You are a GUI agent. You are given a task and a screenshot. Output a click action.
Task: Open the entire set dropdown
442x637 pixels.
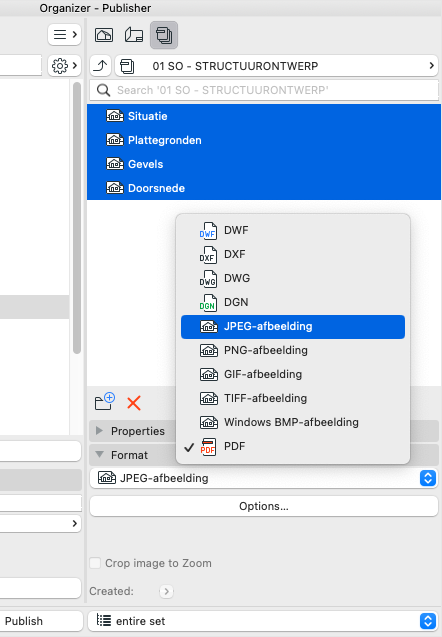(x=263, y=621)
